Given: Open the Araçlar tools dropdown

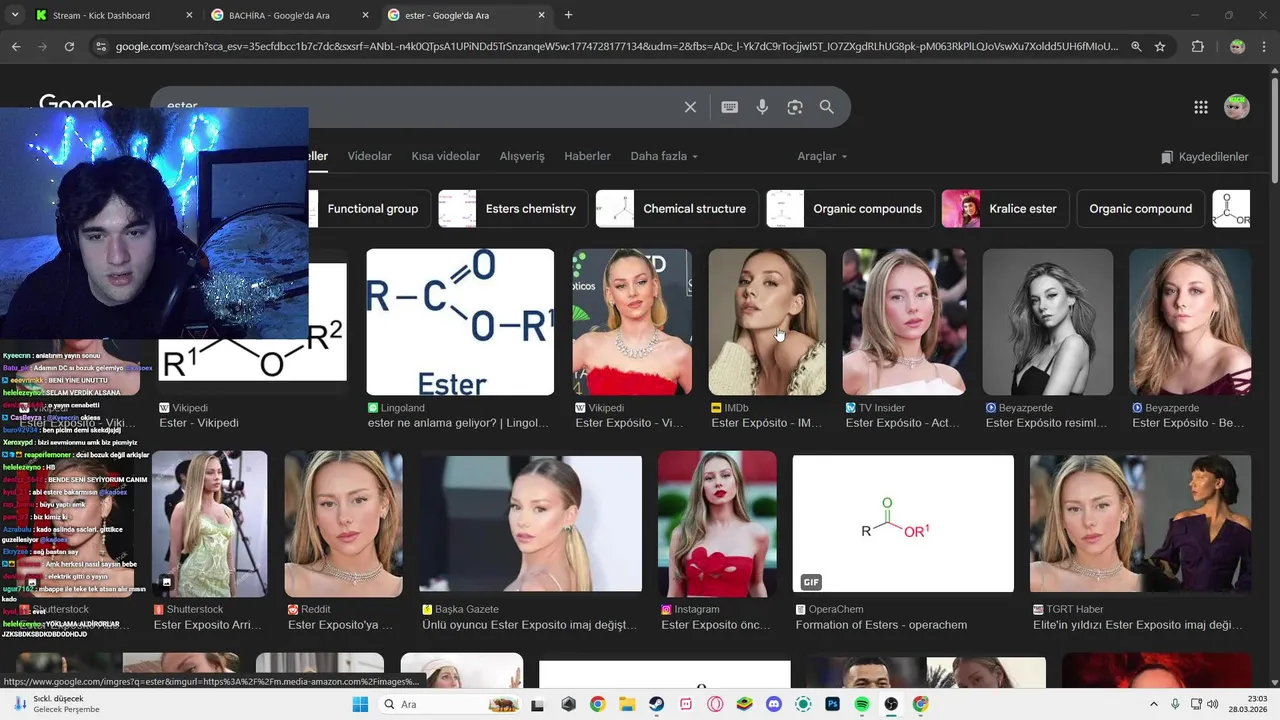Looking at the screenshot, I should pyautogui.click(x=822, y=156).
